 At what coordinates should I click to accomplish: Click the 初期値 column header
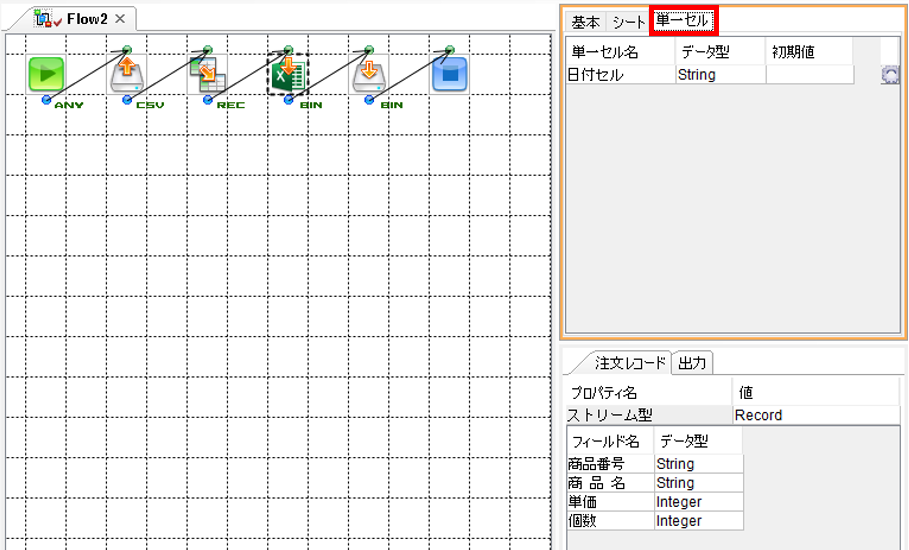click(x=809, y=52)
